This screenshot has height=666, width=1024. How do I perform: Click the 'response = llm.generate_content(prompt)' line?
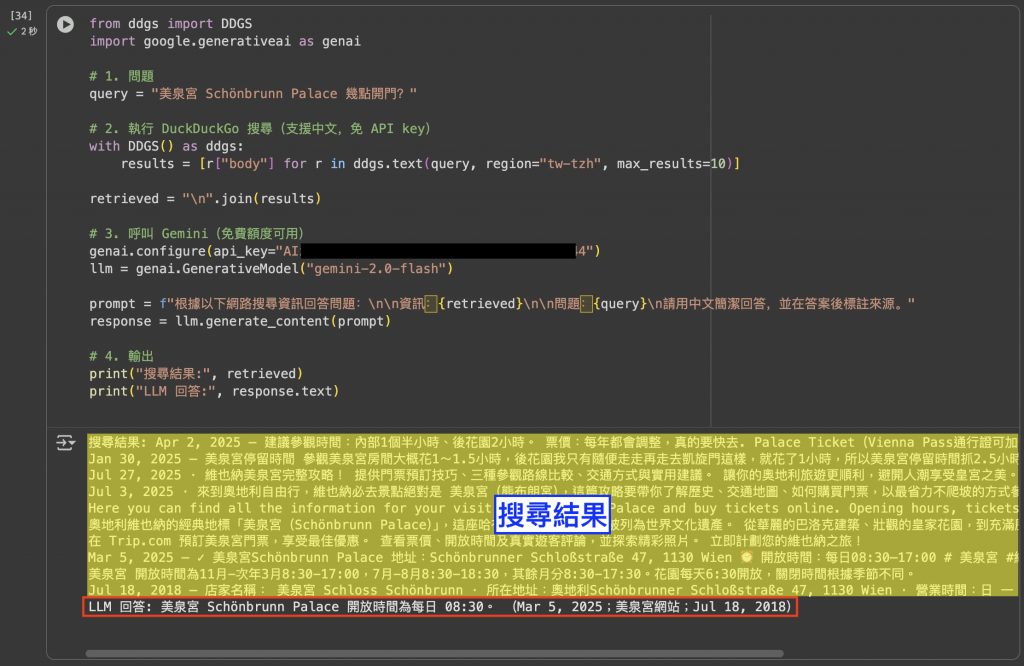coord(240,321)
